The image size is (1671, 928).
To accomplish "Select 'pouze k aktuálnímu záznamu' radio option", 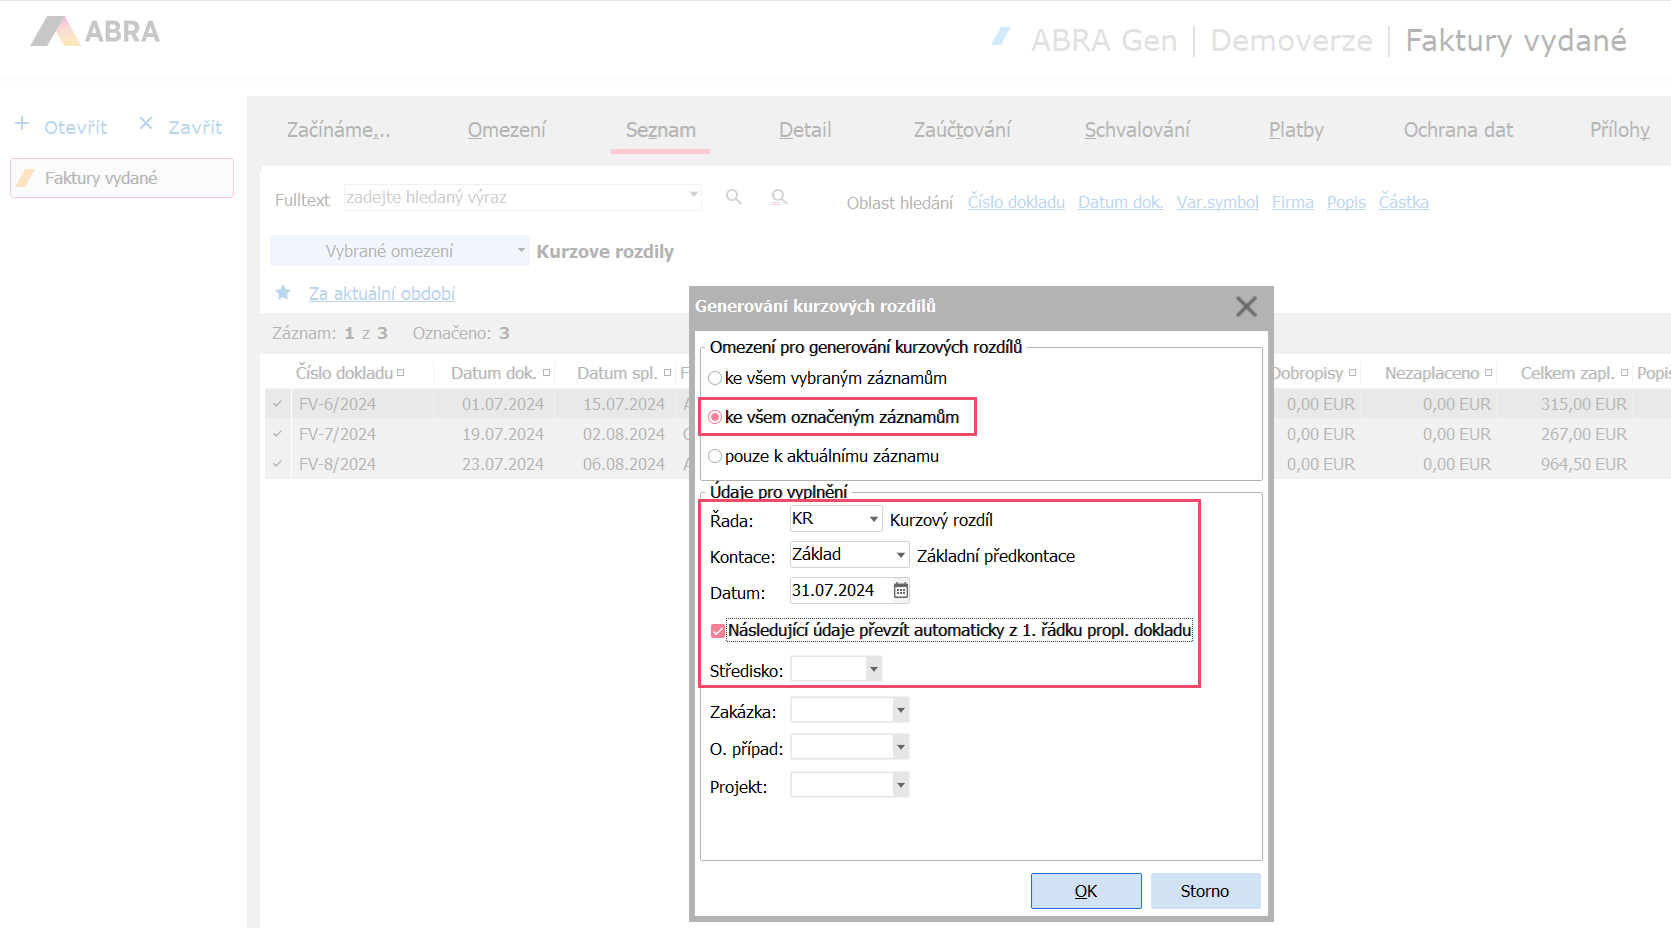I will click(x=715, y=456).
